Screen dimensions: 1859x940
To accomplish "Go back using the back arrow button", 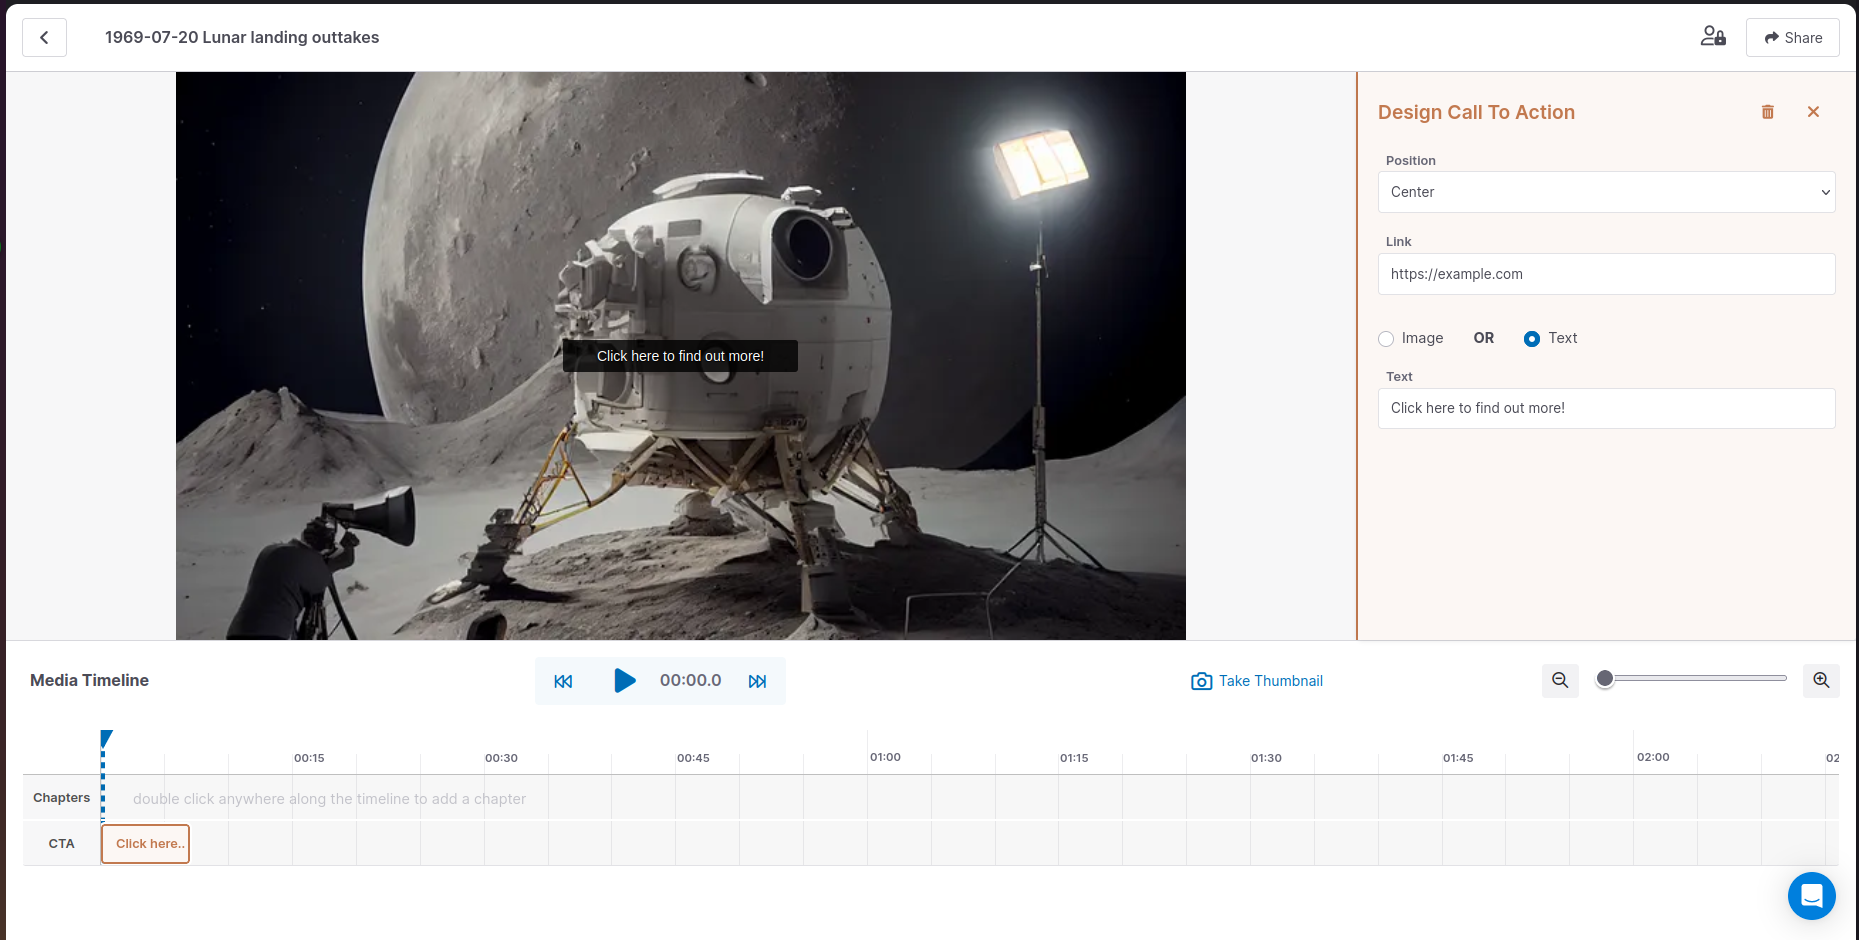I will (x=44, y=38).
